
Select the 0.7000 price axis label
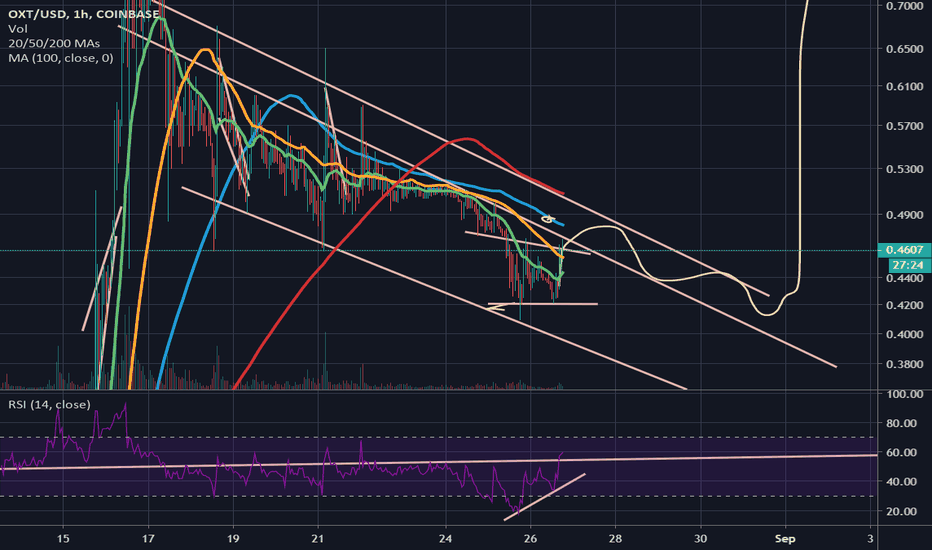[905, 6]
